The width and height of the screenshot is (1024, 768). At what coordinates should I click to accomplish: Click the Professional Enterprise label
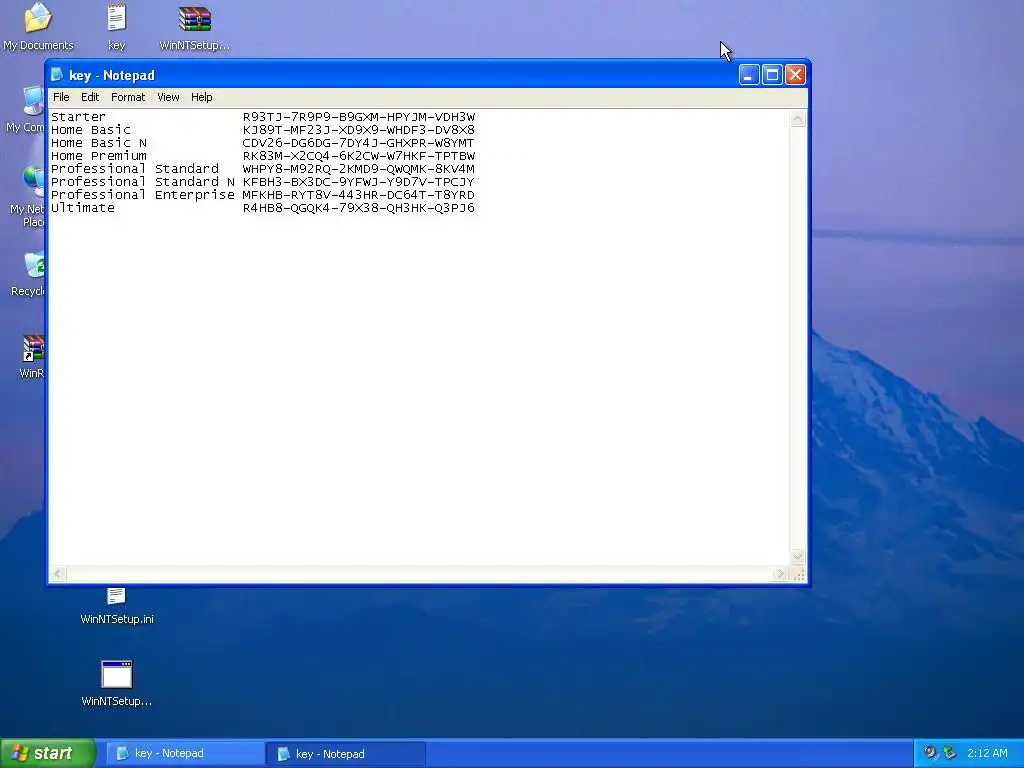142,195
